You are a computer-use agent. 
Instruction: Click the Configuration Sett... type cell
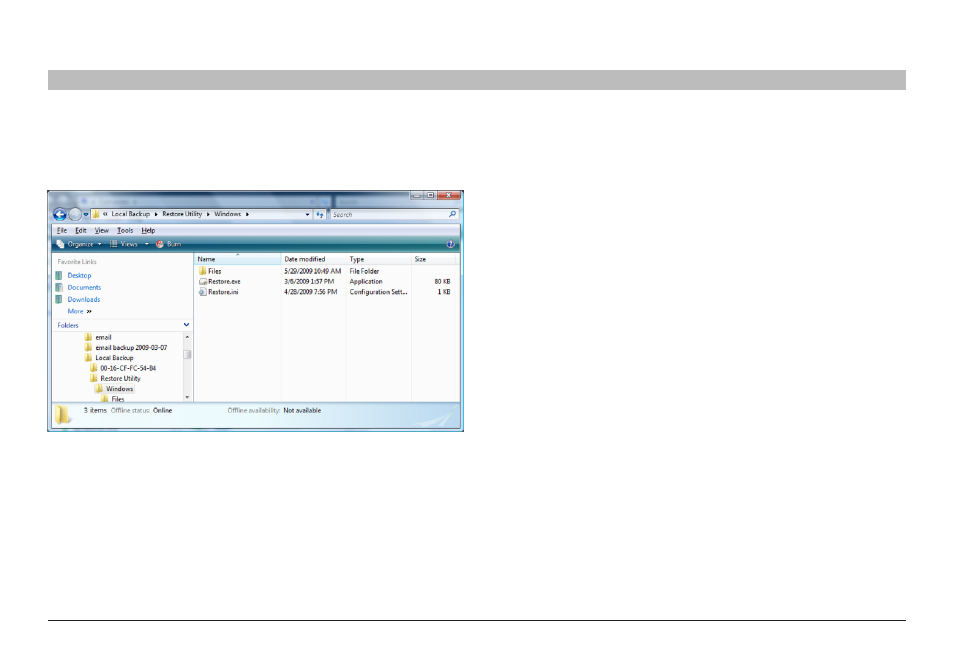tap(378, 292)
